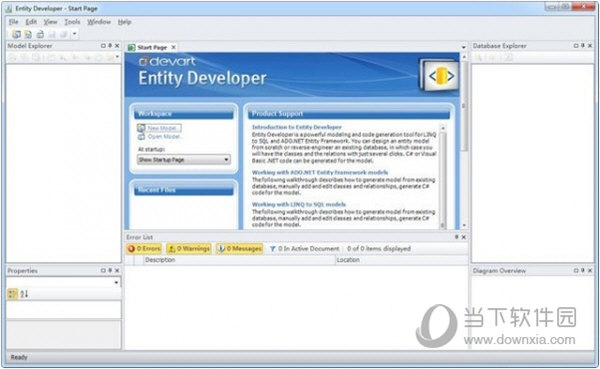The height and width of the screenshot is (369, 600).
Task: Open the Properties object selector combo box
Action: (x=64, y=282)
